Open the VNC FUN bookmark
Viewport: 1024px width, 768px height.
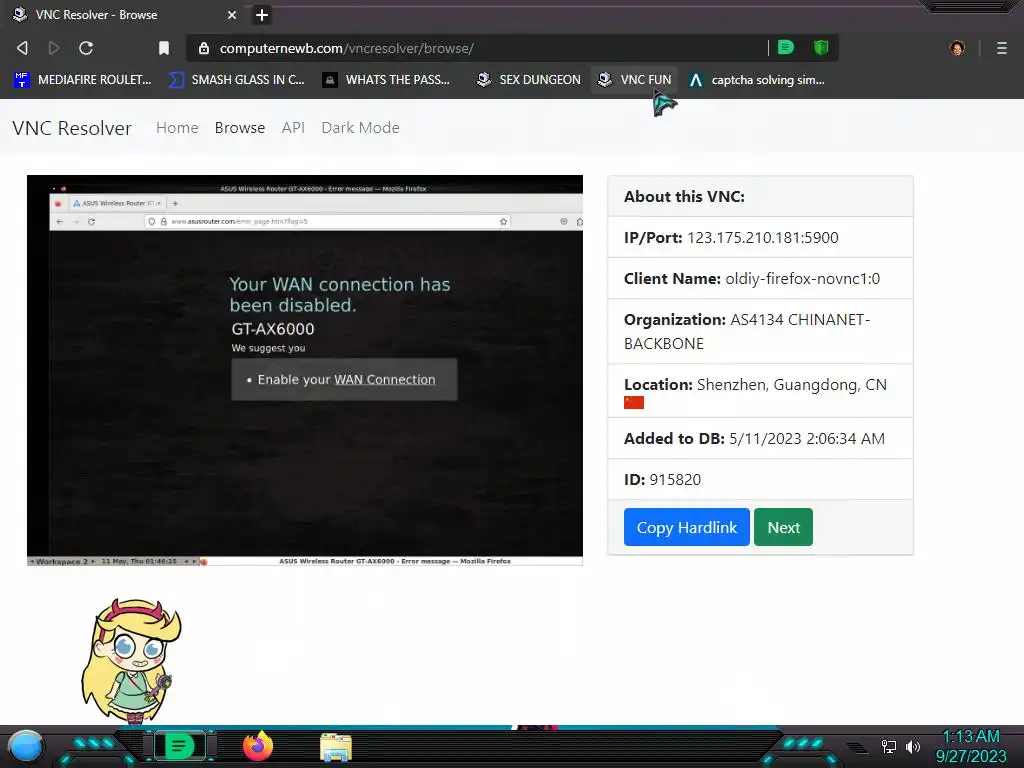[635, 80]
